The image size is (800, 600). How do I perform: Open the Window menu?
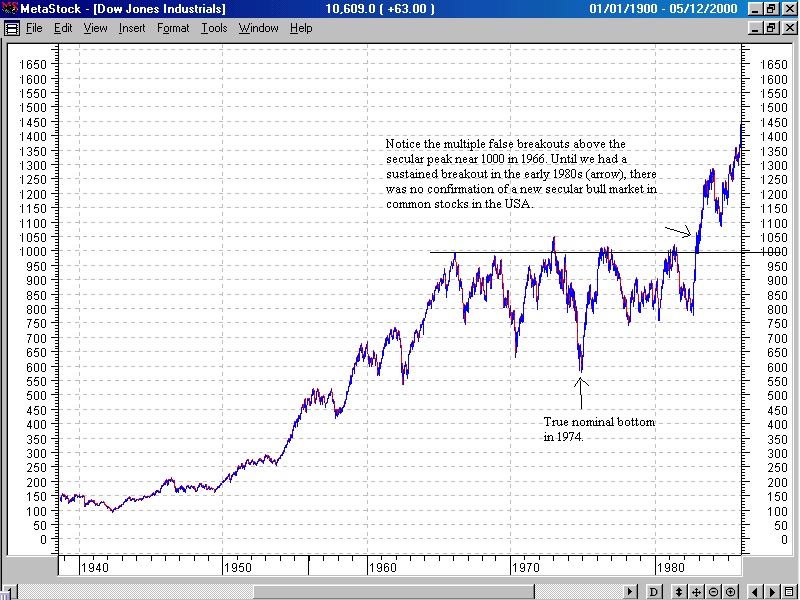coord(259,28)
